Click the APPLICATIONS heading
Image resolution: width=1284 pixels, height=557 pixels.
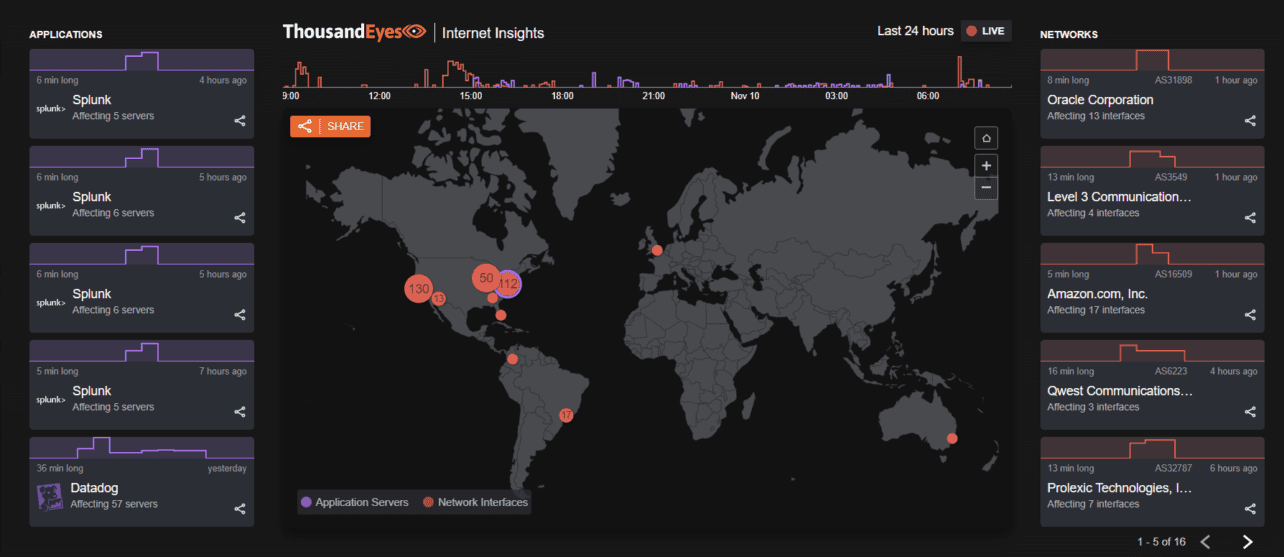(66, 34)
